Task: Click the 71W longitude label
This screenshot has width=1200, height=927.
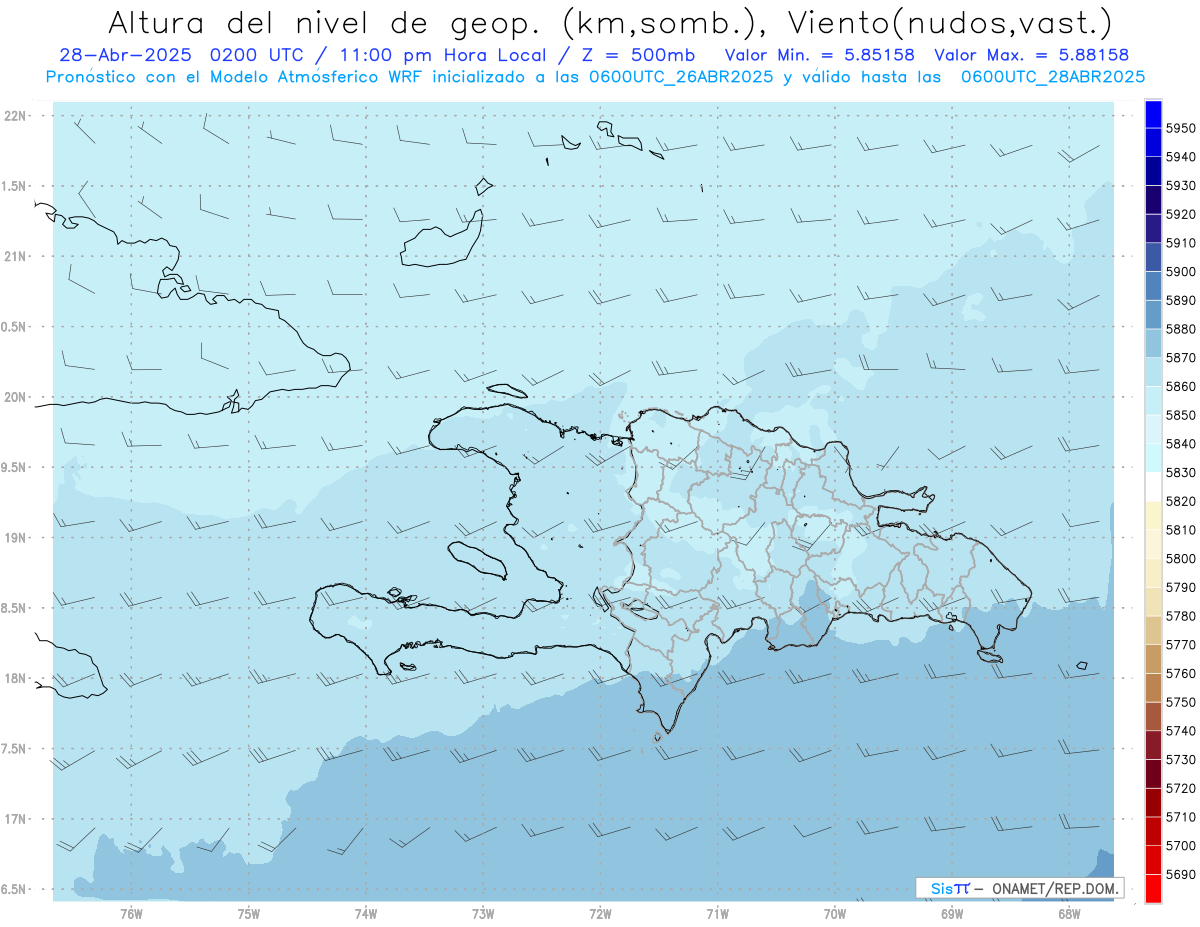Action: 717,913
